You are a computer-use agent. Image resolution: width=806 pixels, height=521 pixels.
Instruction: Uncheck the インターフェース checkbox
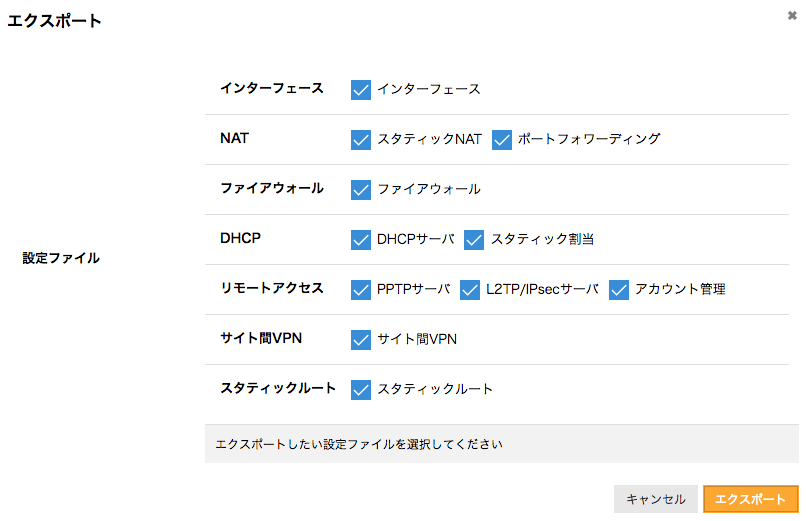click(x=361, y=90)
